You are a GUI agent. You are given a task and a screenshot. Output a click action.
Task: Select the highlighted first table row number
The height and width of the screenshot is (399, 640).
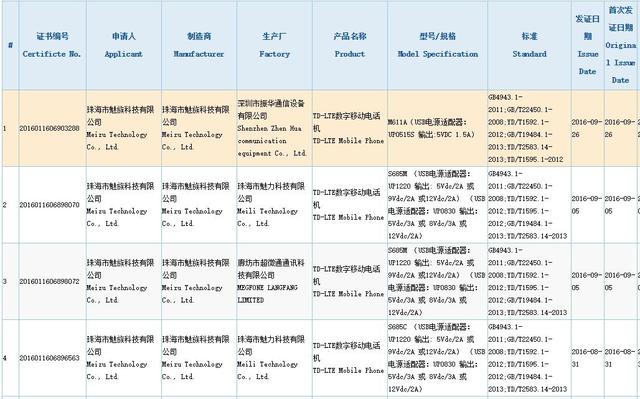click(x=4, y=129)
